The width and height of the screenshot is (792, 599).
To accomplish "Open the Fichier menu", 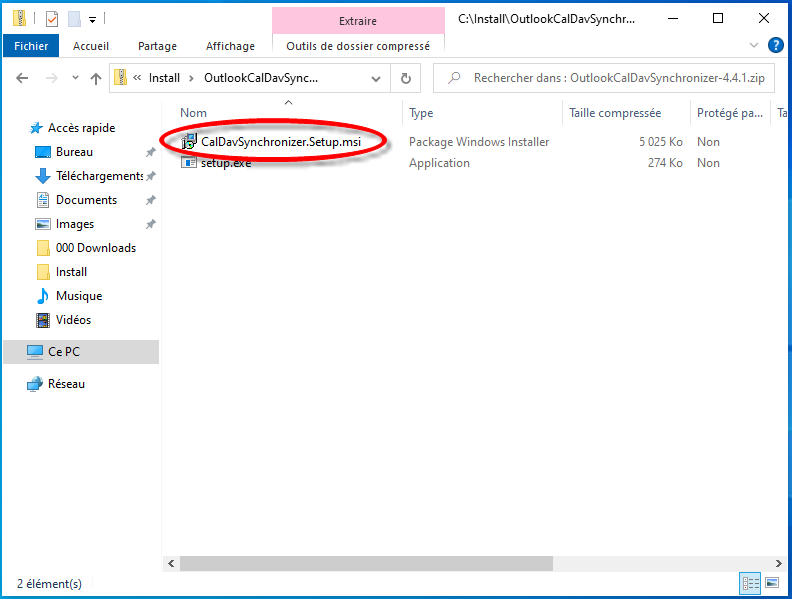I will tap(31, 46).
